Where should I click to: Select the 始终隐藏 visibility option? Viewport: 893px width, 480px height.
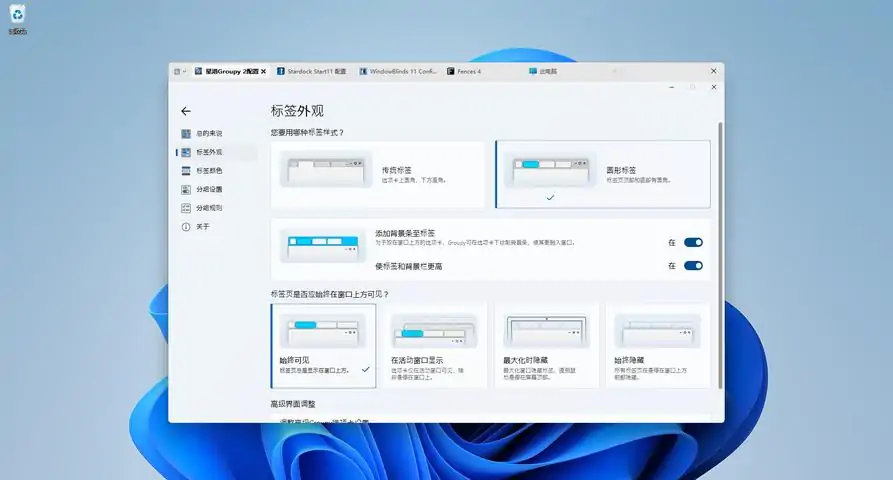[657, 345]
